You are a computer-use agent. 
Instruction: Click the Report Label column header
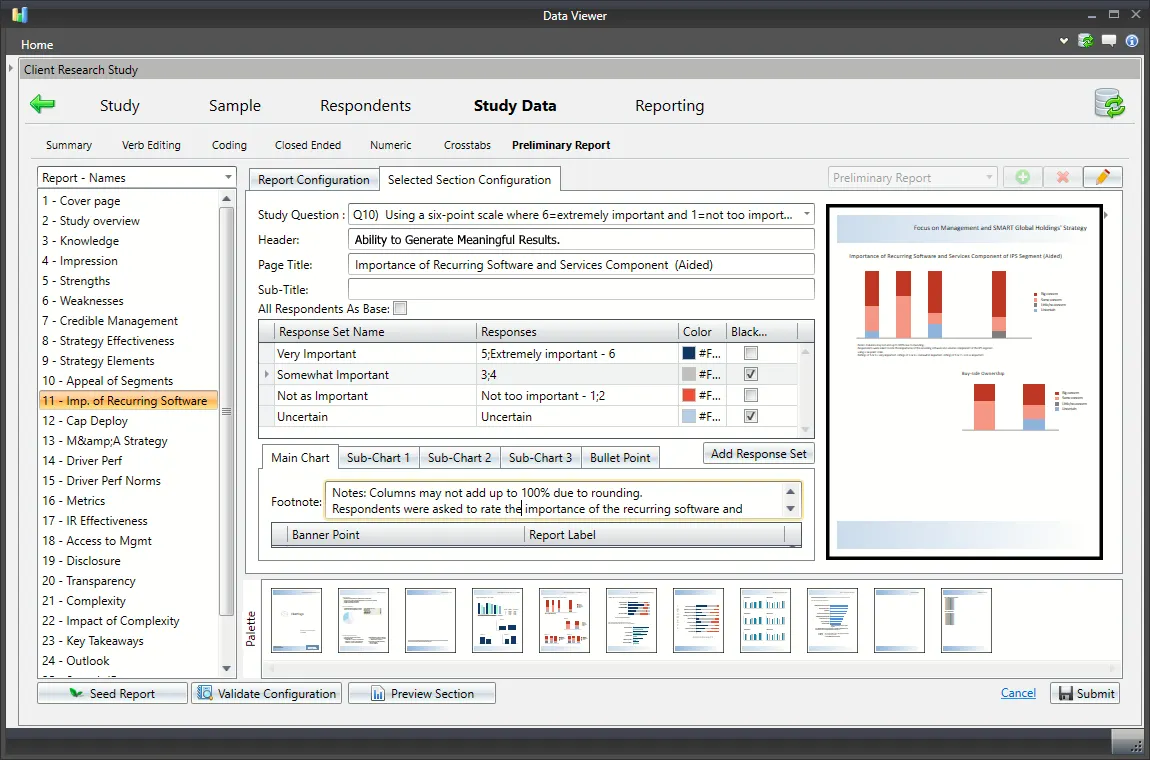click(654, 535)
